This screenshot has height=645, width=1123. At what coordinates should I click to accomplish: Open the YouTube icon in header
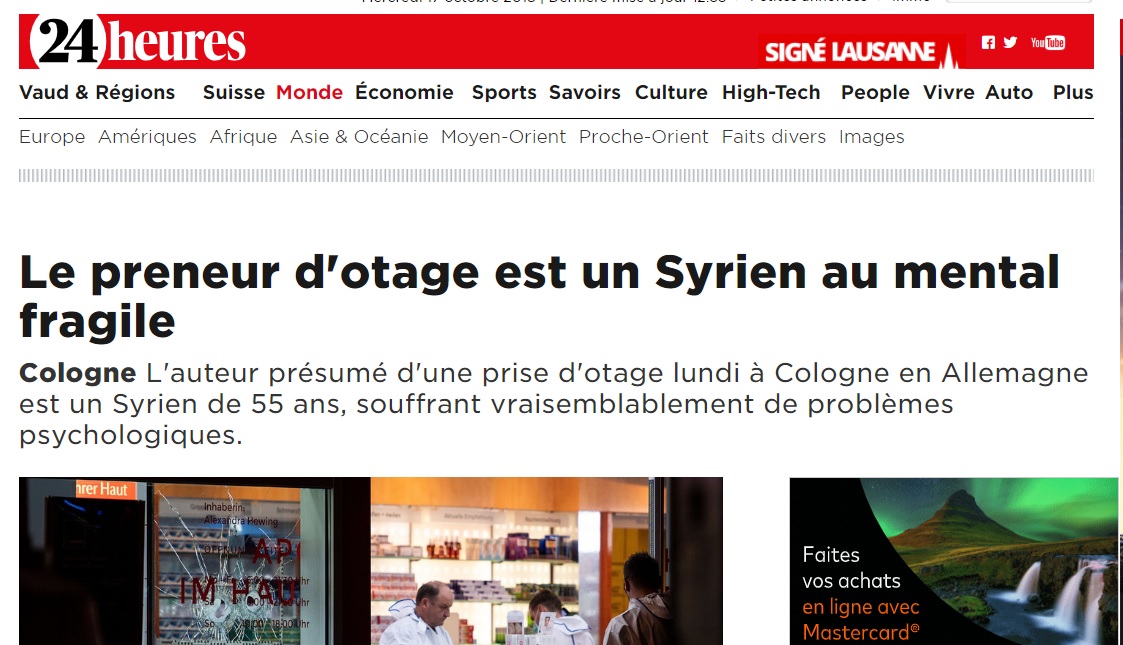pyautogui.click(x=1048, y=43)
